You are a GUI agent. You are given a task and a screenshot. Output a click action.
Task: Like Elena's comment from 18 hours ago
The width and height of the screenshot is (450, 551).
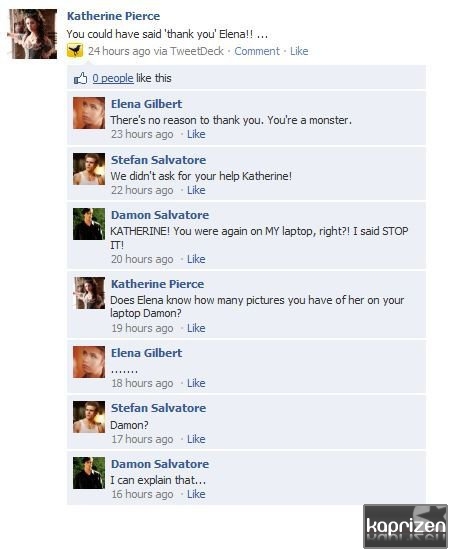click(x=196, y=383)
